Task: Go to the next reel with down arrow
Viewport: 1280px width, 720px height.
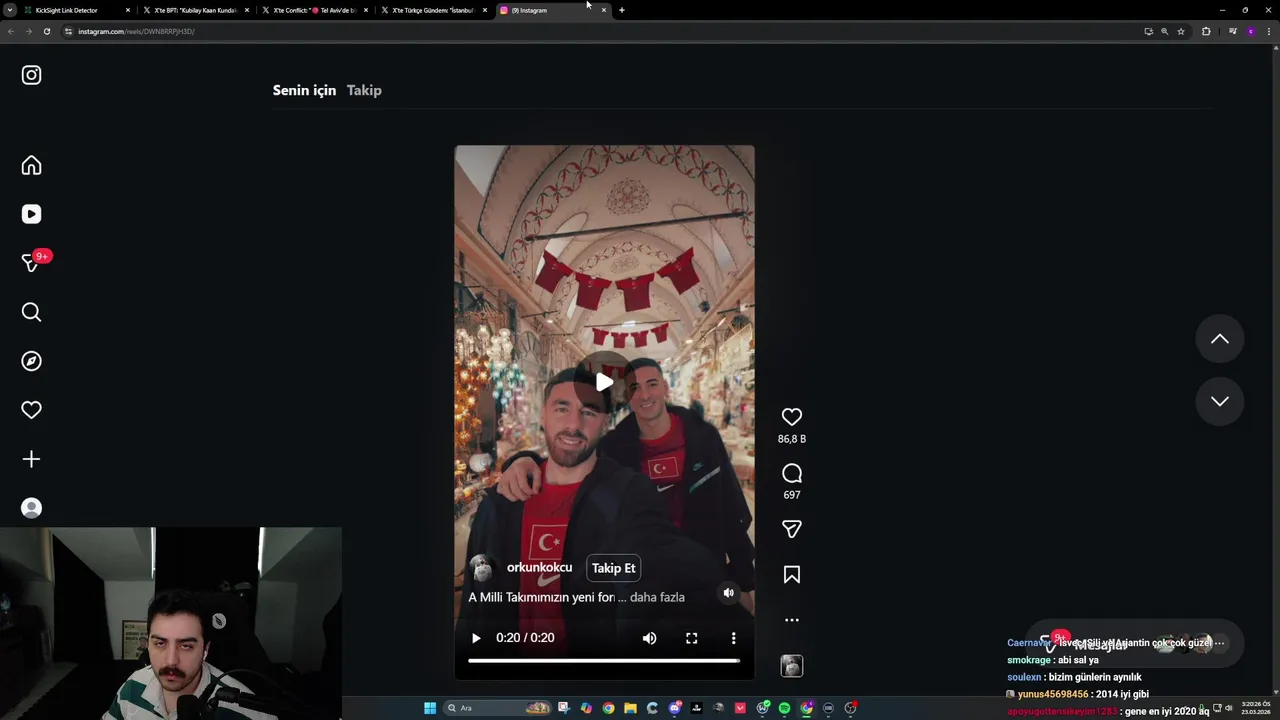Action: tap(1219, 401)
